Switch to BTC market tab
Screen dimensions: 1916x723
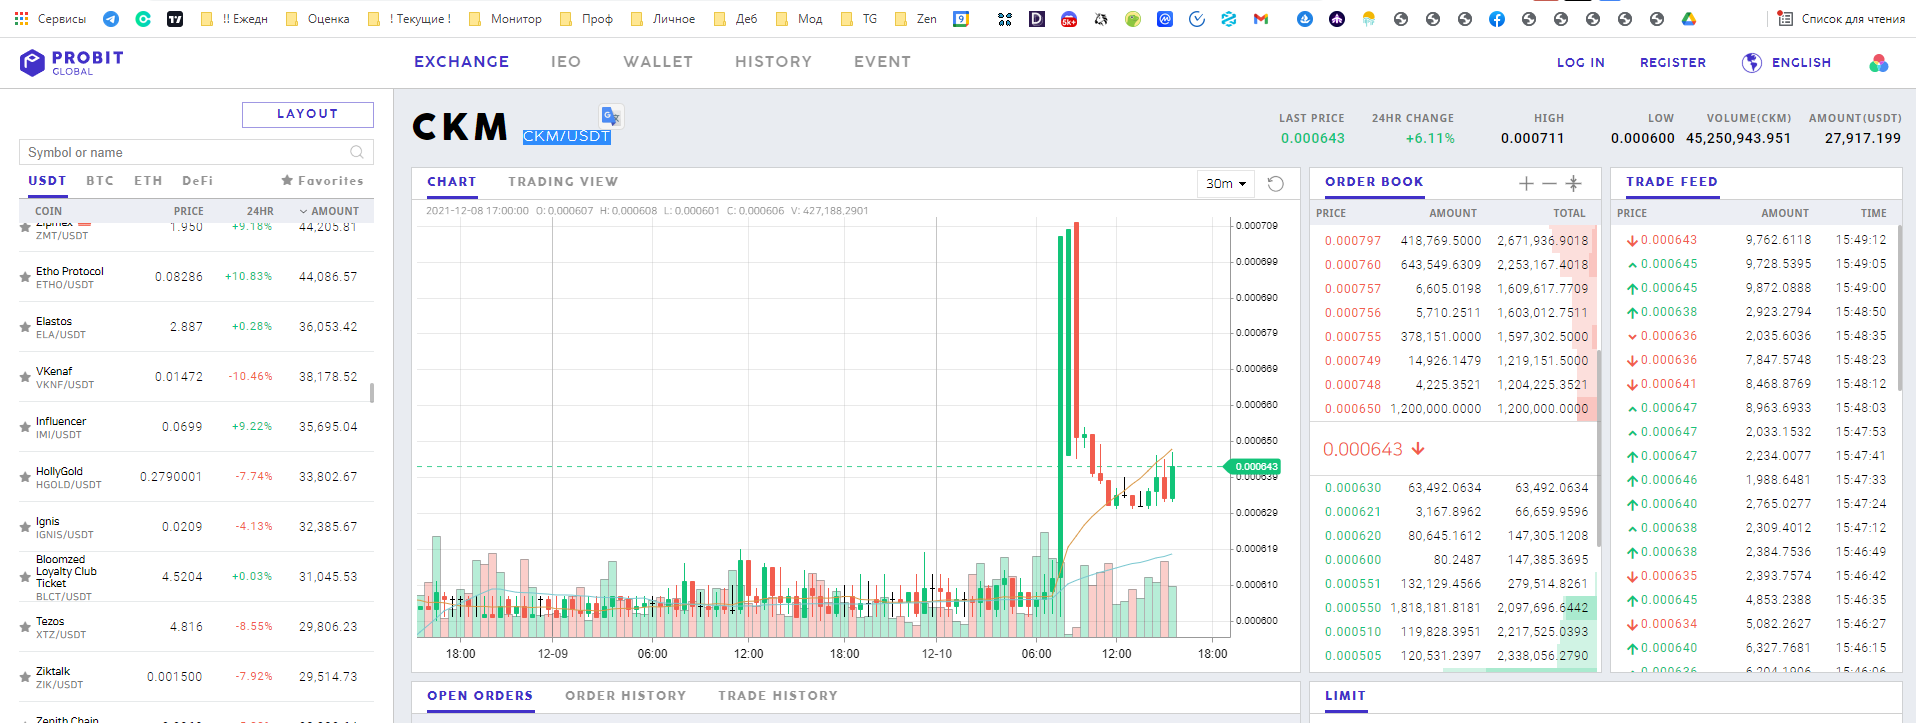pyautogui.click(x=100, y=181)
